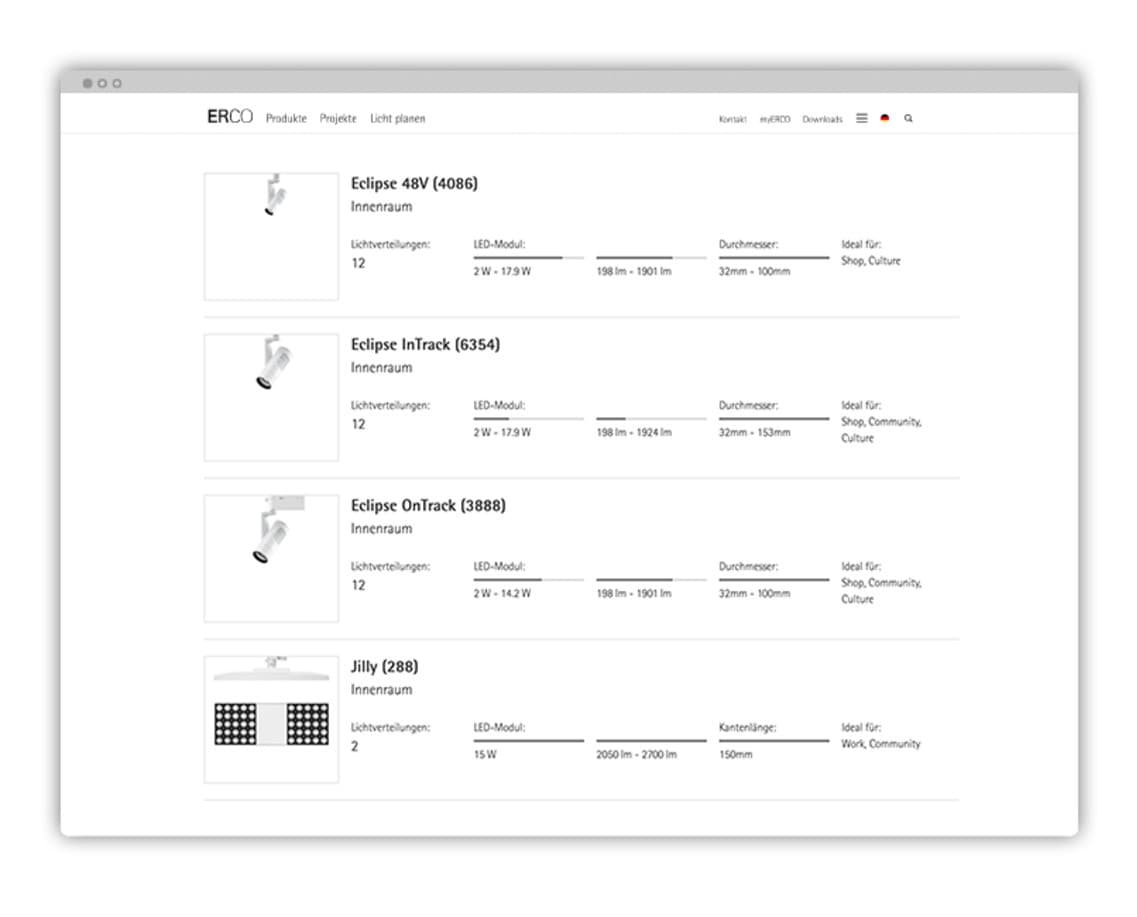
Task: Click '15 W' value for Jilly
Action: pyautogui.click(x=485, y=754)
